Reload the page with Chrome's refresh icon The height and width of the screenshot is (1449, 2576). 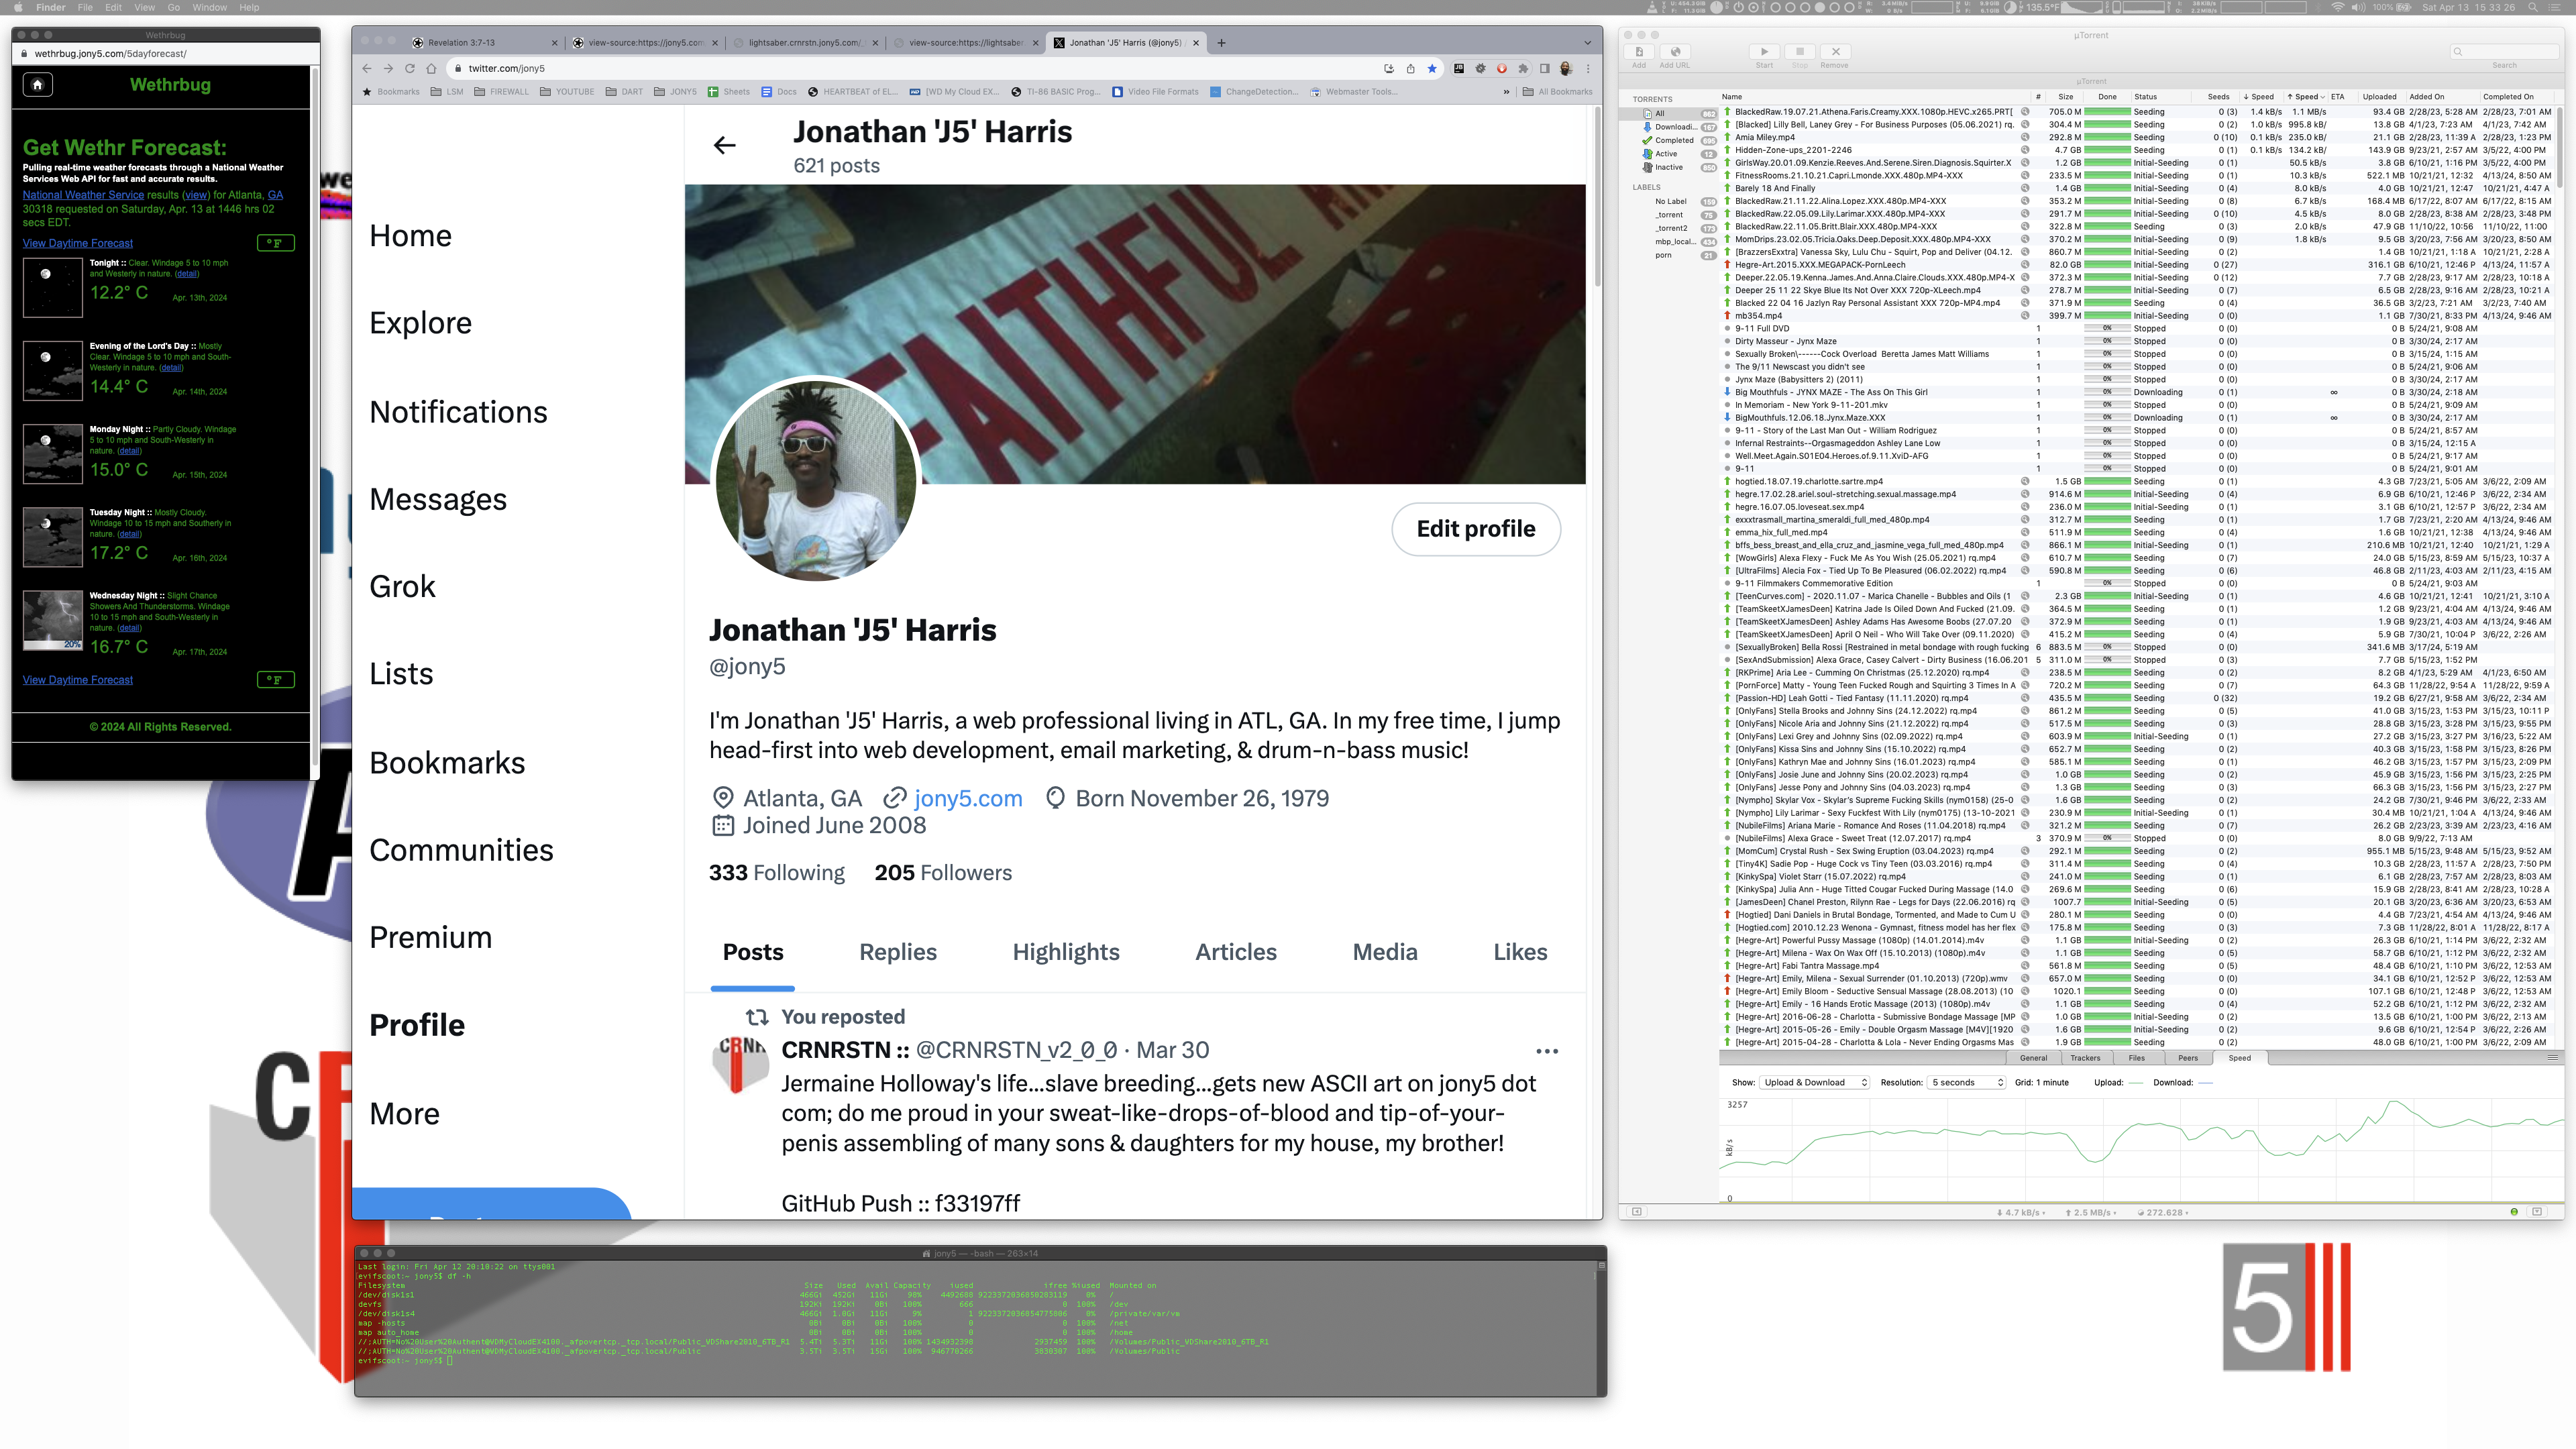pyautogui.click(x=409, y=69)
